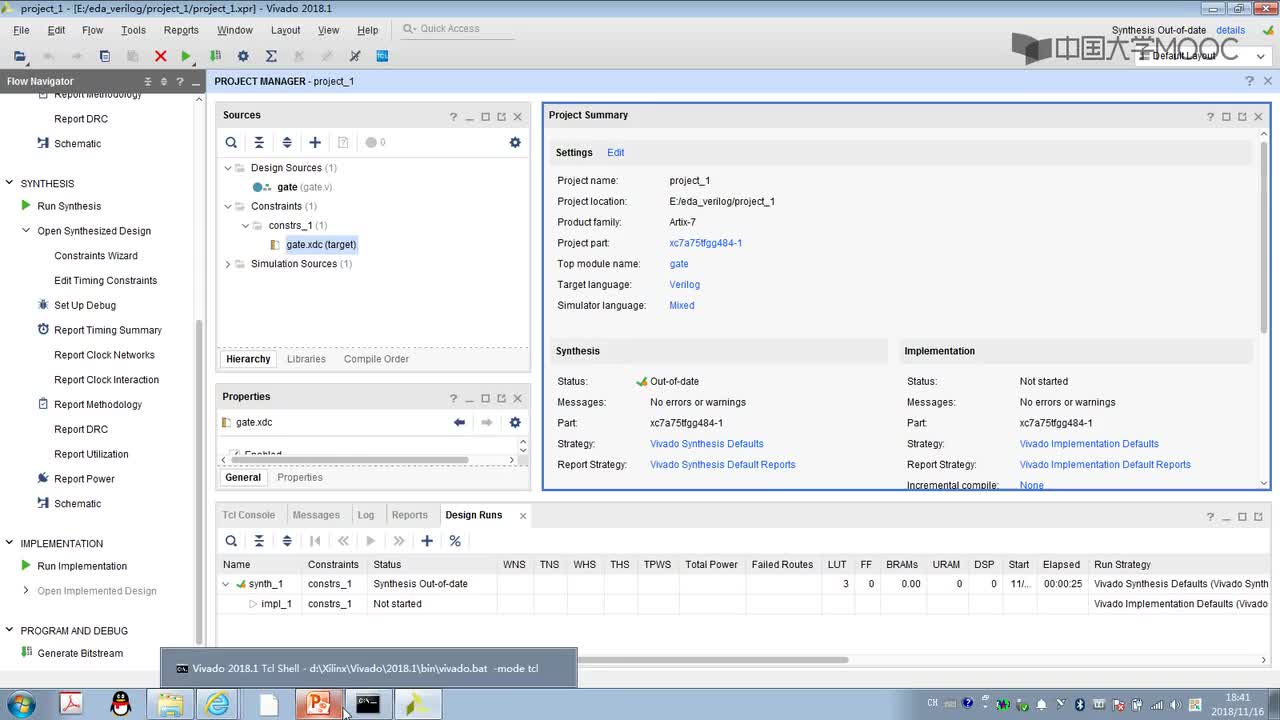Open Properties panel settings gear
Screen dimensions: 1280x720
pyautogui.click(x=515, y=422)
